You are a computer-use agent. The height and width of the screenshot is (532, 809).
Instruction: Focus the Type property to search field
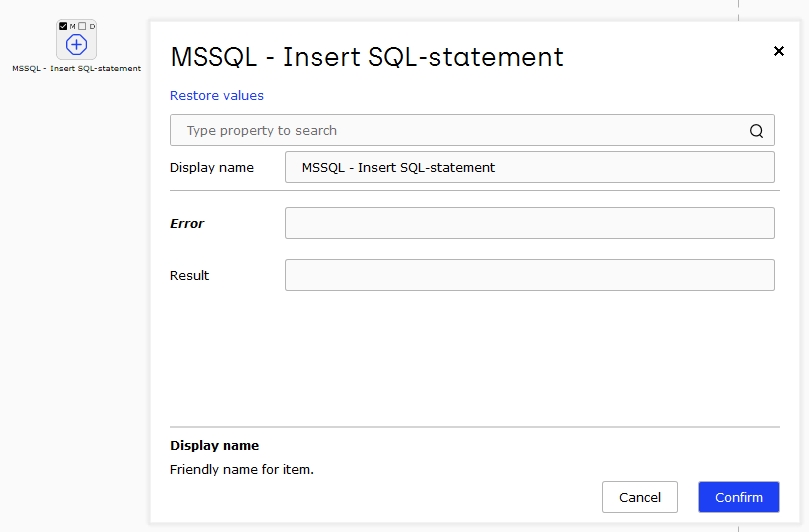[x=472, y=130]
